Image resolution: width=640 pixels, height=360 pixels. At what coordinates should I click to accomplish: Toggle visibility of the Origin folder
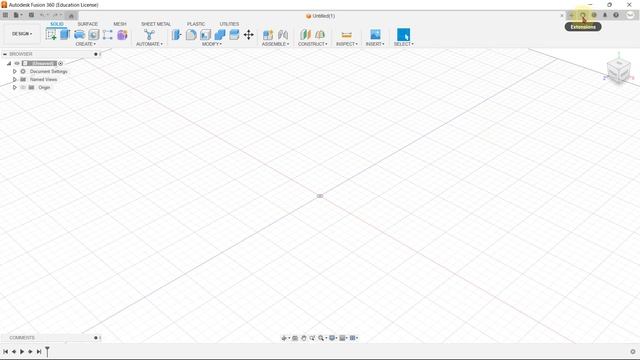point(23,87)
